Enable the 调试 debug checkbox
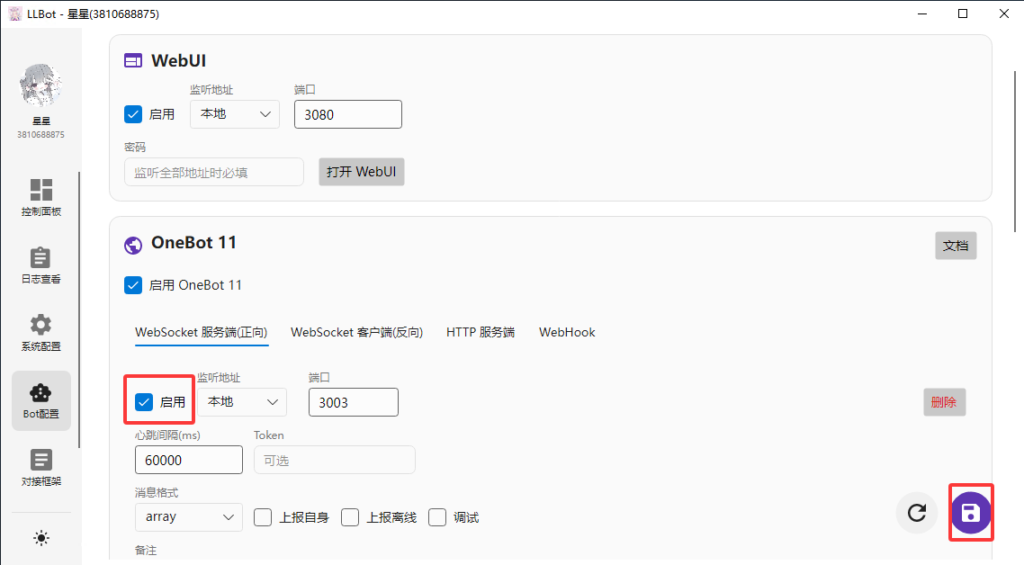Screen dimensions: 1024x565 [x=437, y=517]
